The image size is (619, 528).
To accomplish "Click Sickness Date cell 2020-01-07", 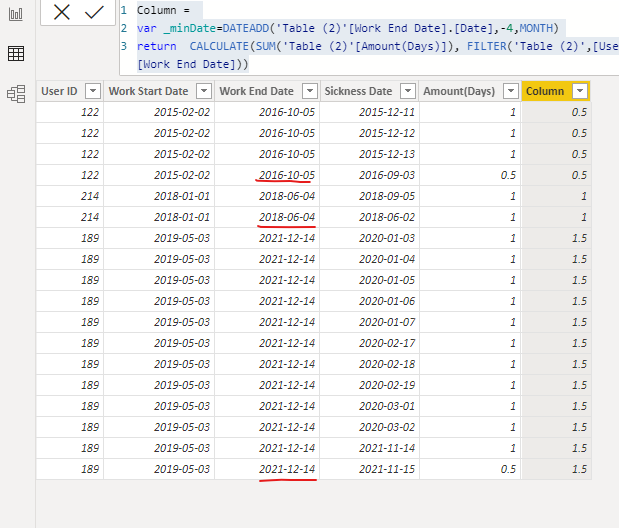I will pyautogui.click(x=370, y=322).
